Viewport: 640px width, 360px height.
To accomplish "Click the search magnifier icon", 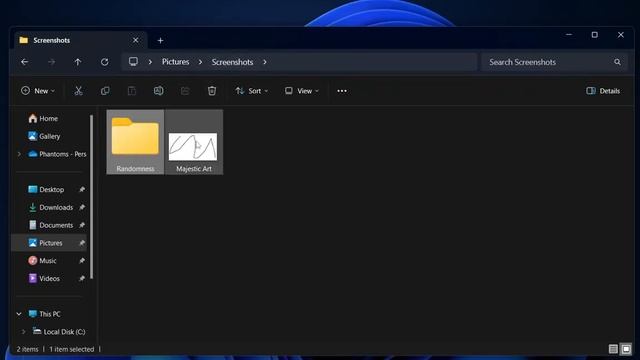I will 617,62.
